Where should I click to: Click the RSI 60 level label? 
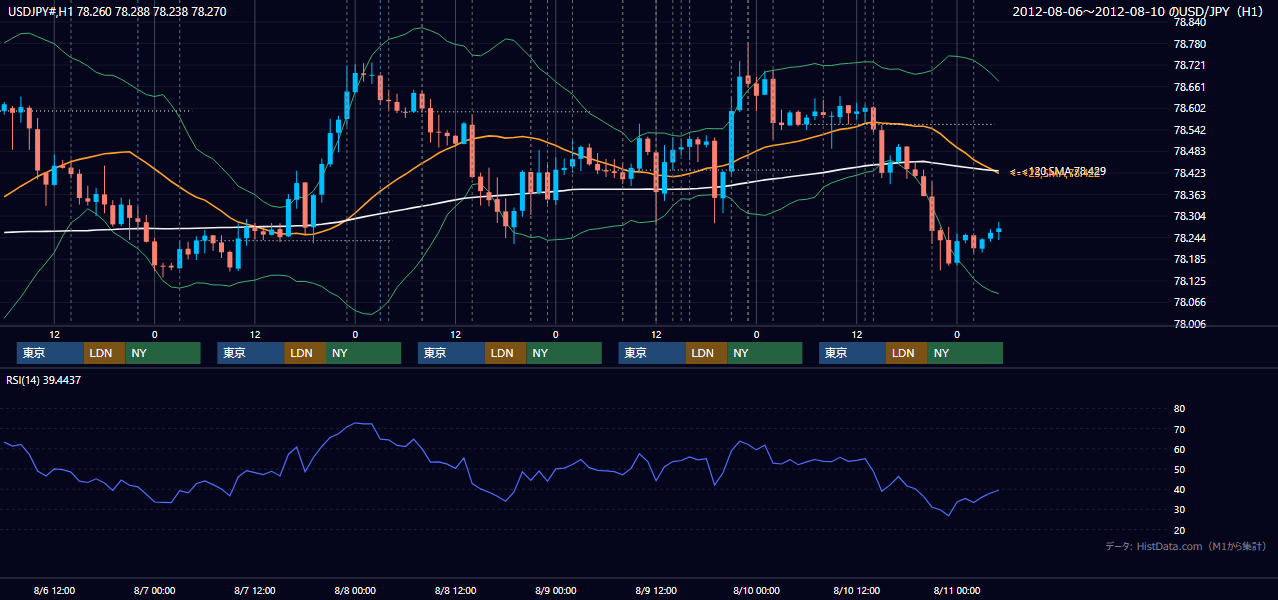click(1179, 449)
